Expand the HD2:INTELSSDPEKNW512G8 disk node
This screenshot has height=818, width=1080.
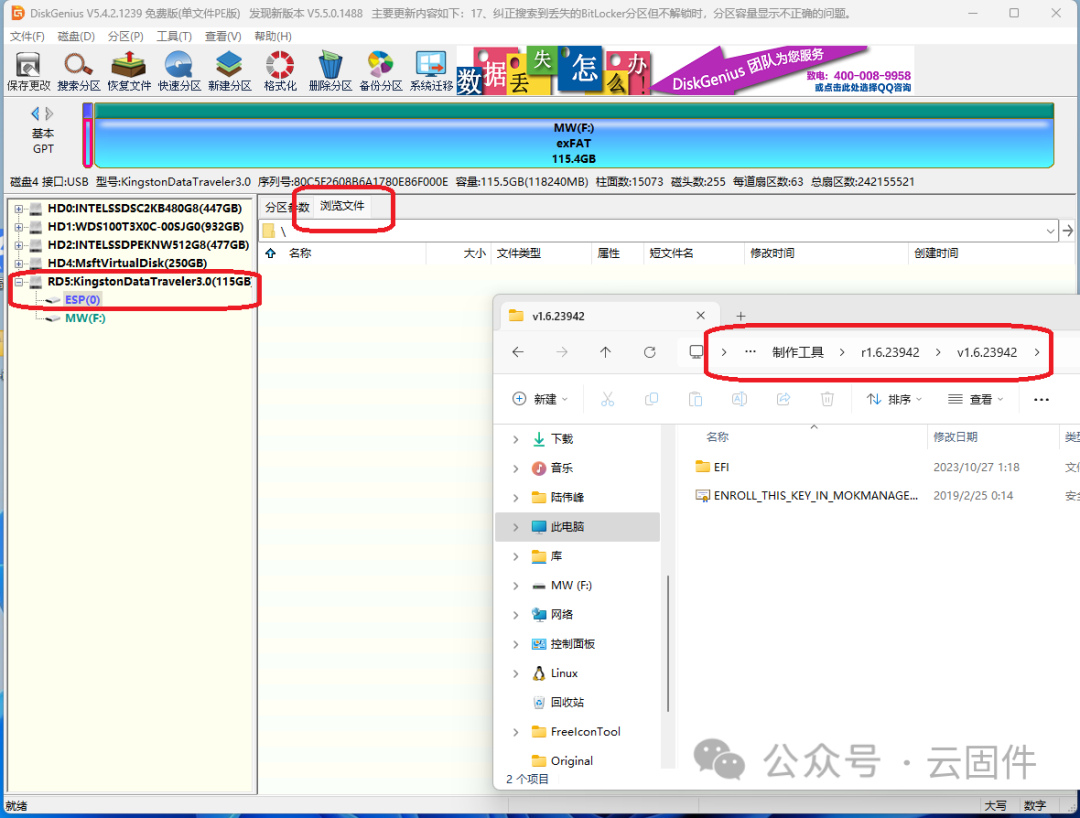tap(19, 245)
